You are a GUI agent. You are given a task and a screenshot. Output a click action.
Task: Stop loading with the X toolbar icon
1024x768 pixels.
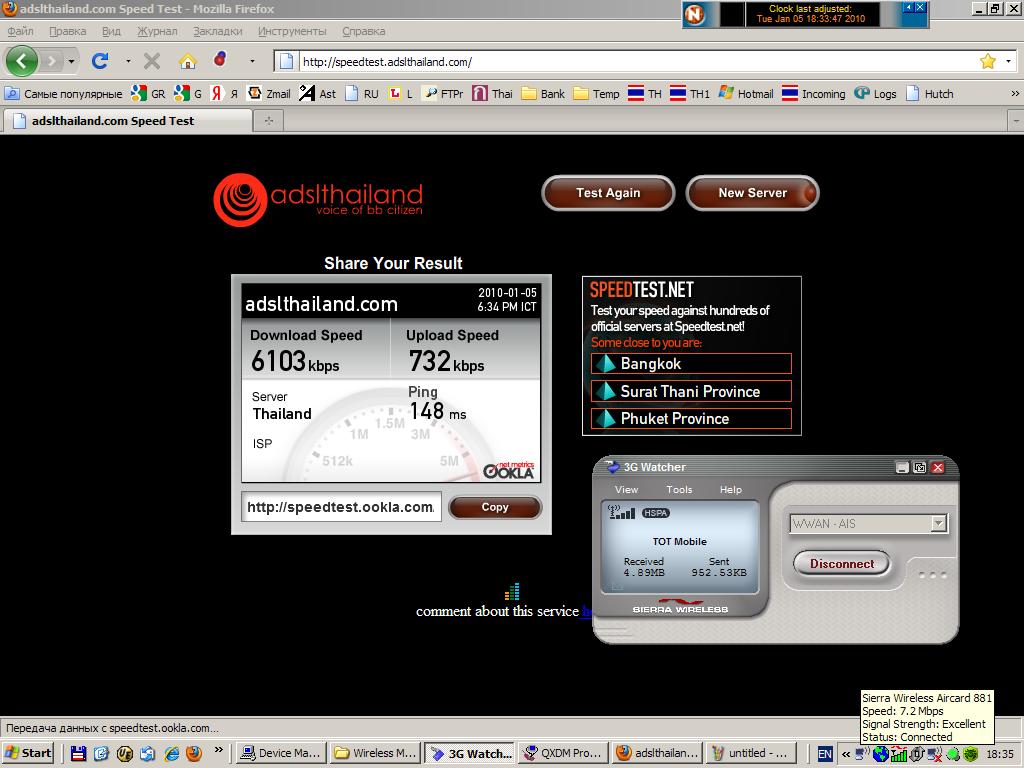152,61
